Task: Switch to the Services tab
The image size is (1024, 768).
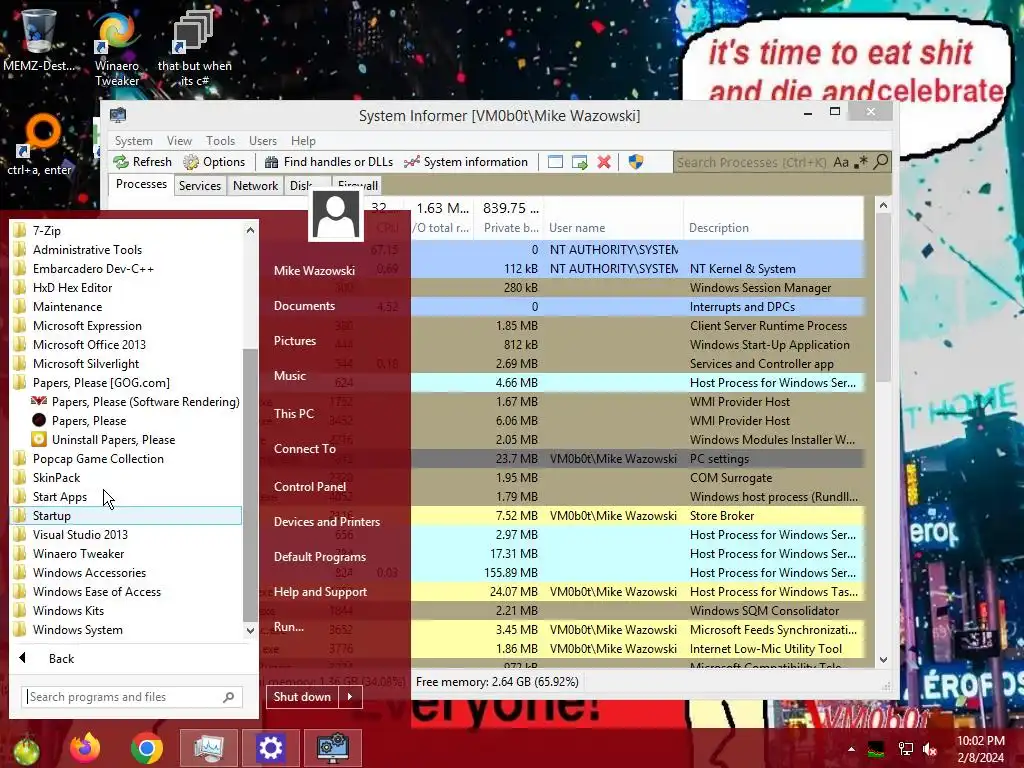Action: 200,185
